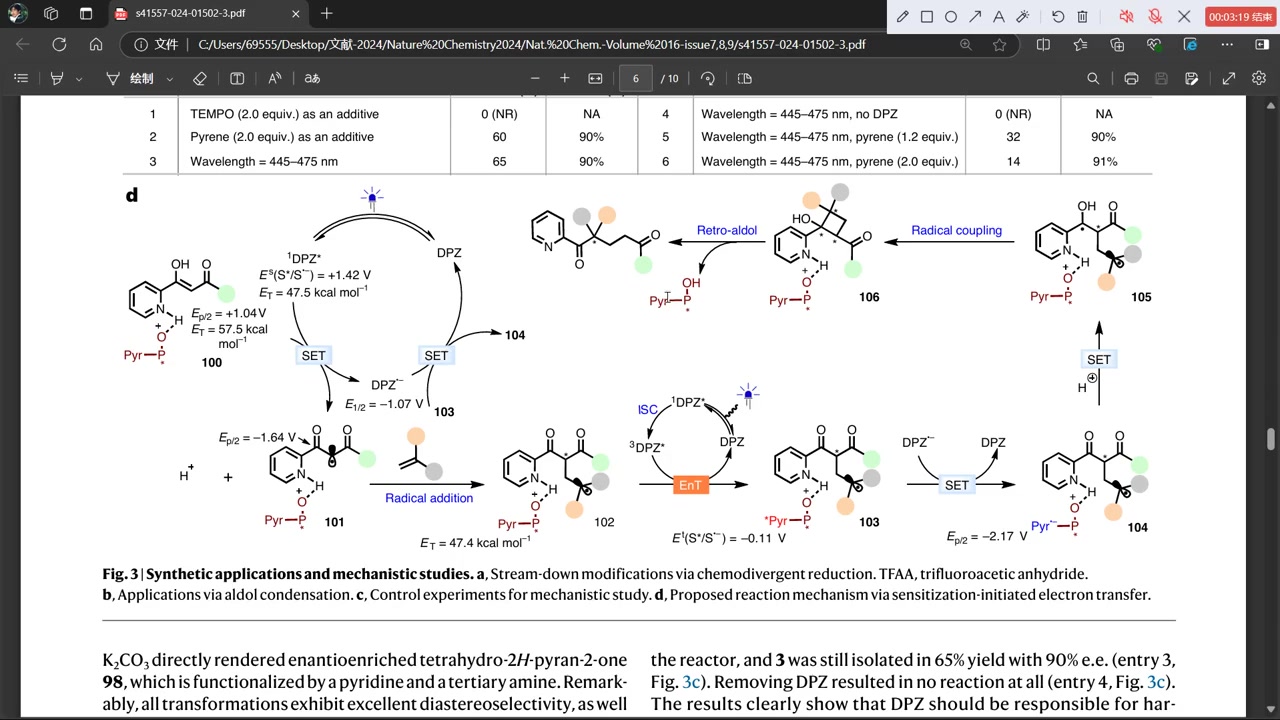This screenshot has width=1280, height=720.
Task: Select the recorder magic wand tool
Action: point(1023,17)
